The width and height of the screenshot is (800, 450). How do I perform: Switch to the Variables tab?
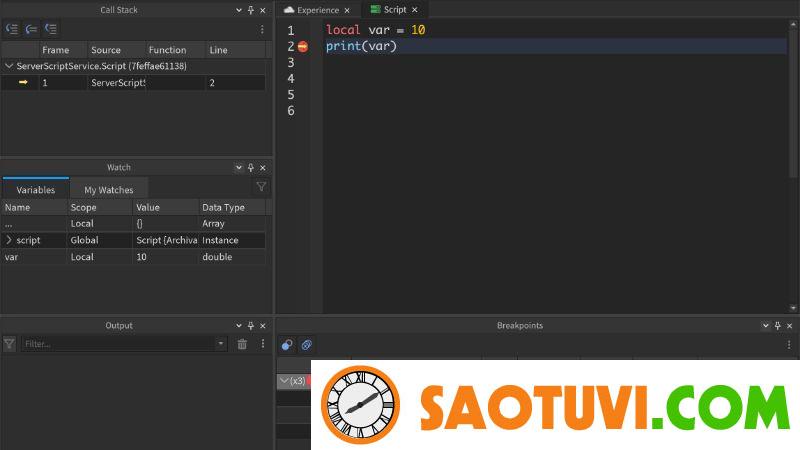pyautogui.click(x=36, y=189)
